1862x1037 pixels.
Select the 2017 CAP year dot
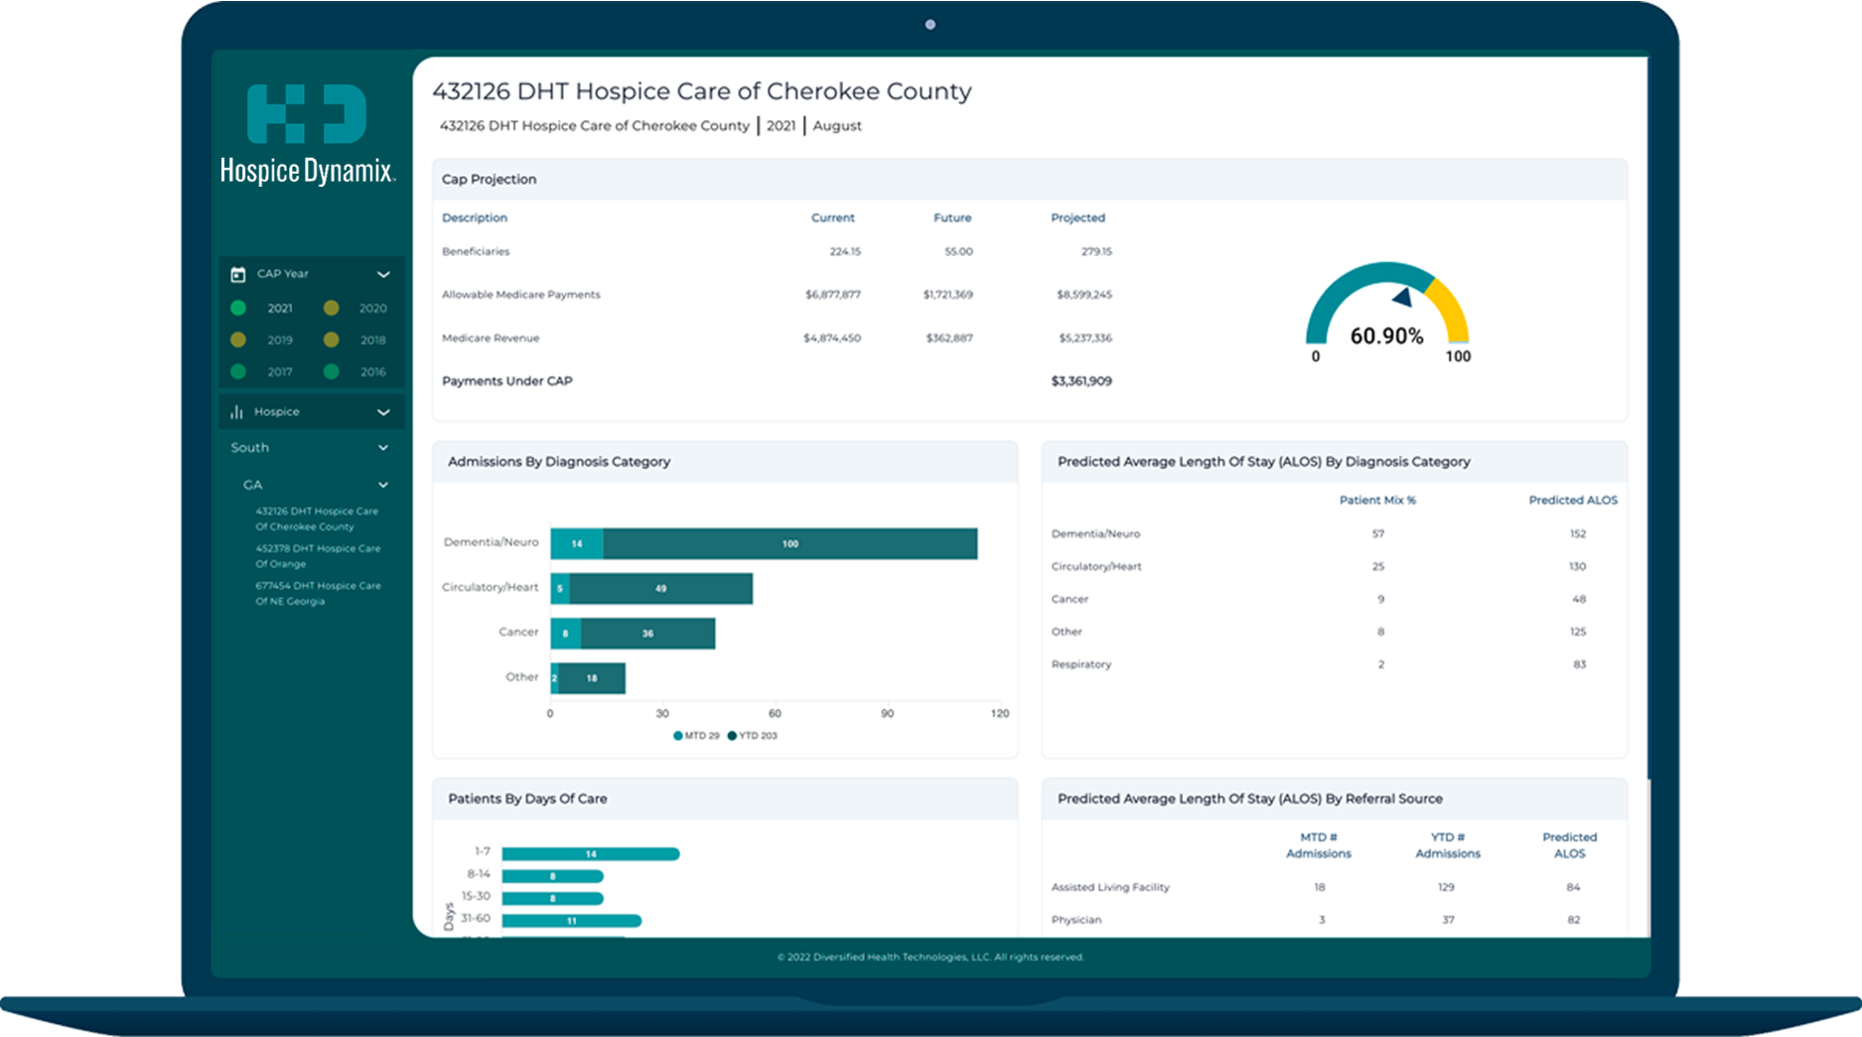(x=238, y=372)
